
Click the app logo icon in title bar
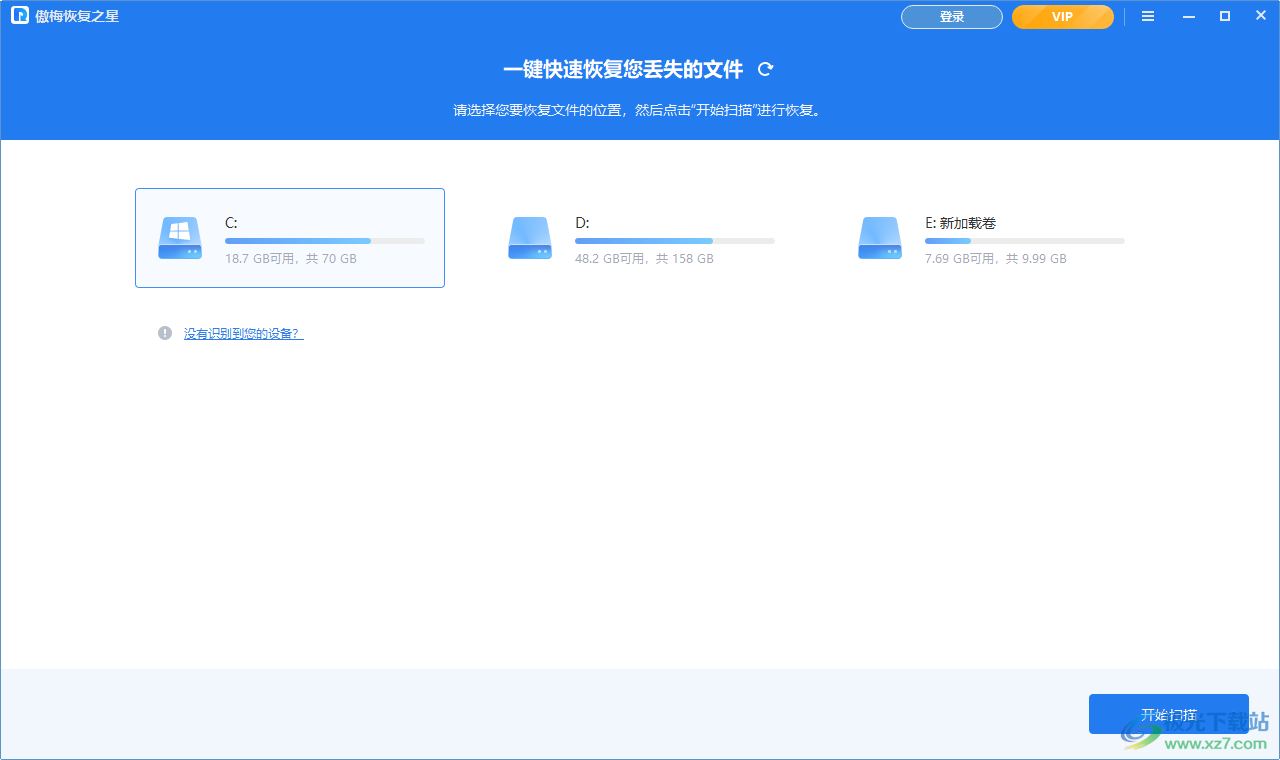[x=20, y=16]
